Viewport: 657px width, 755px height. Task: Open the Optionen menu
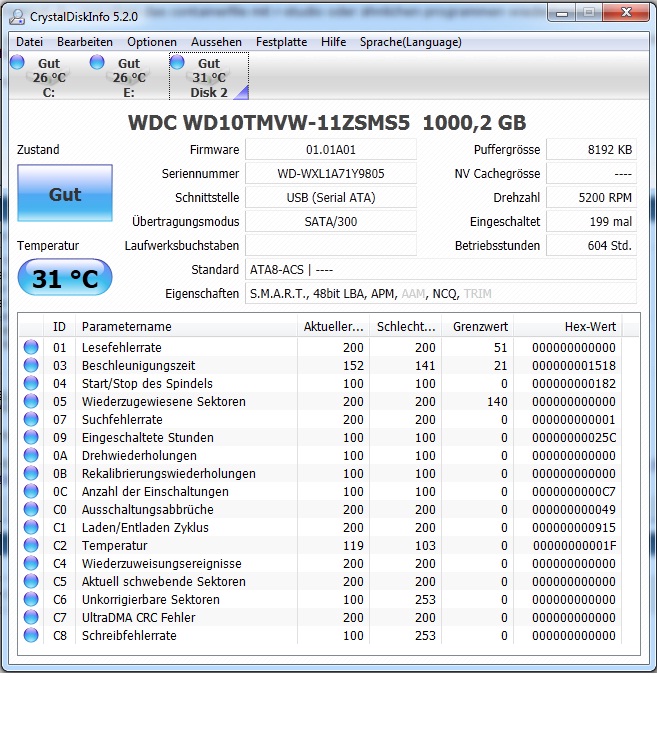[x=152, y=42]
